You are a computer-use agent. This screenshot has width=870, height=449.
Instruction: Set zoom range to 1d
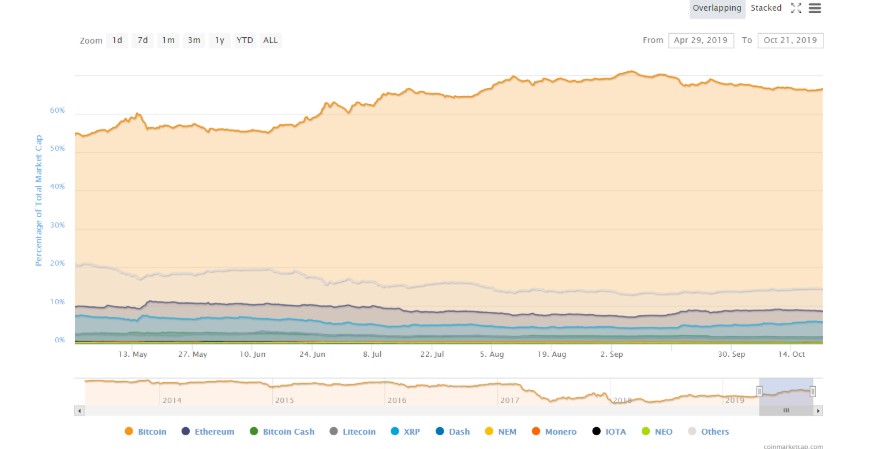[x=117, y=41]
